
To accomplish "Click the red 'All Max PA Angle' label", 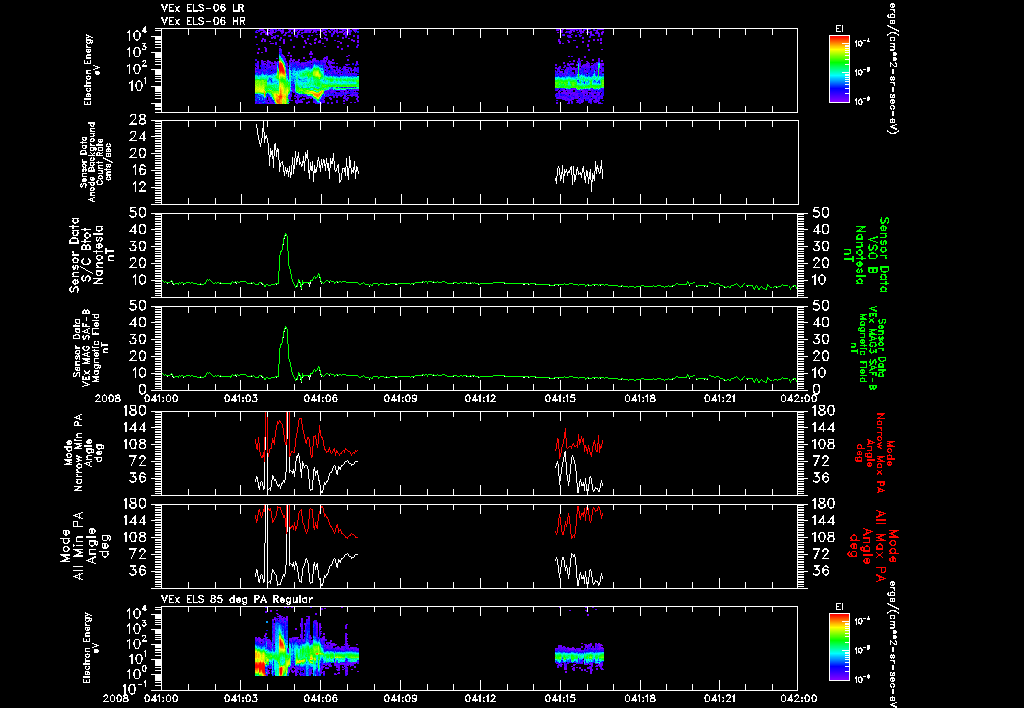I will [872, 545].
